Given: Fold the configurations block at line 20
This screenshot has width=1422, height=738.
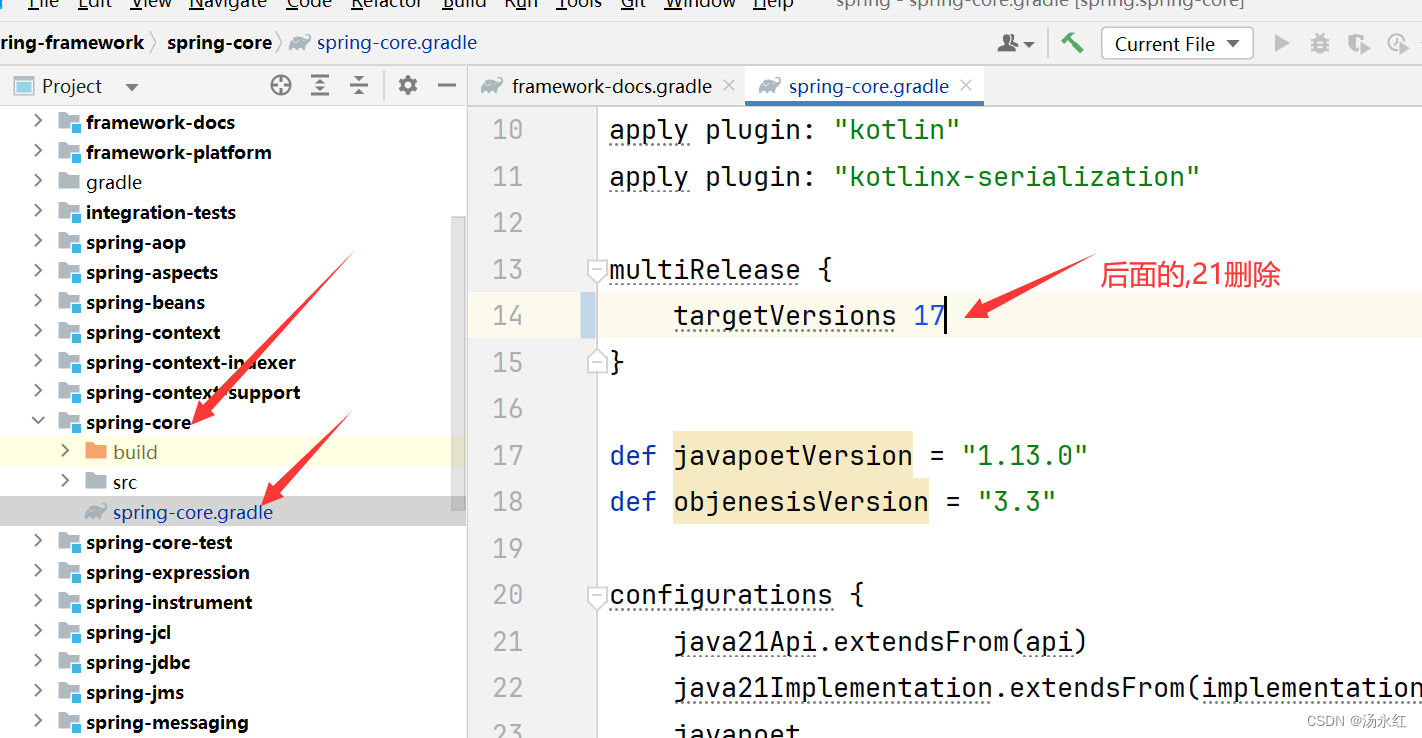Looking at the screenshot, I should [597, 596].
